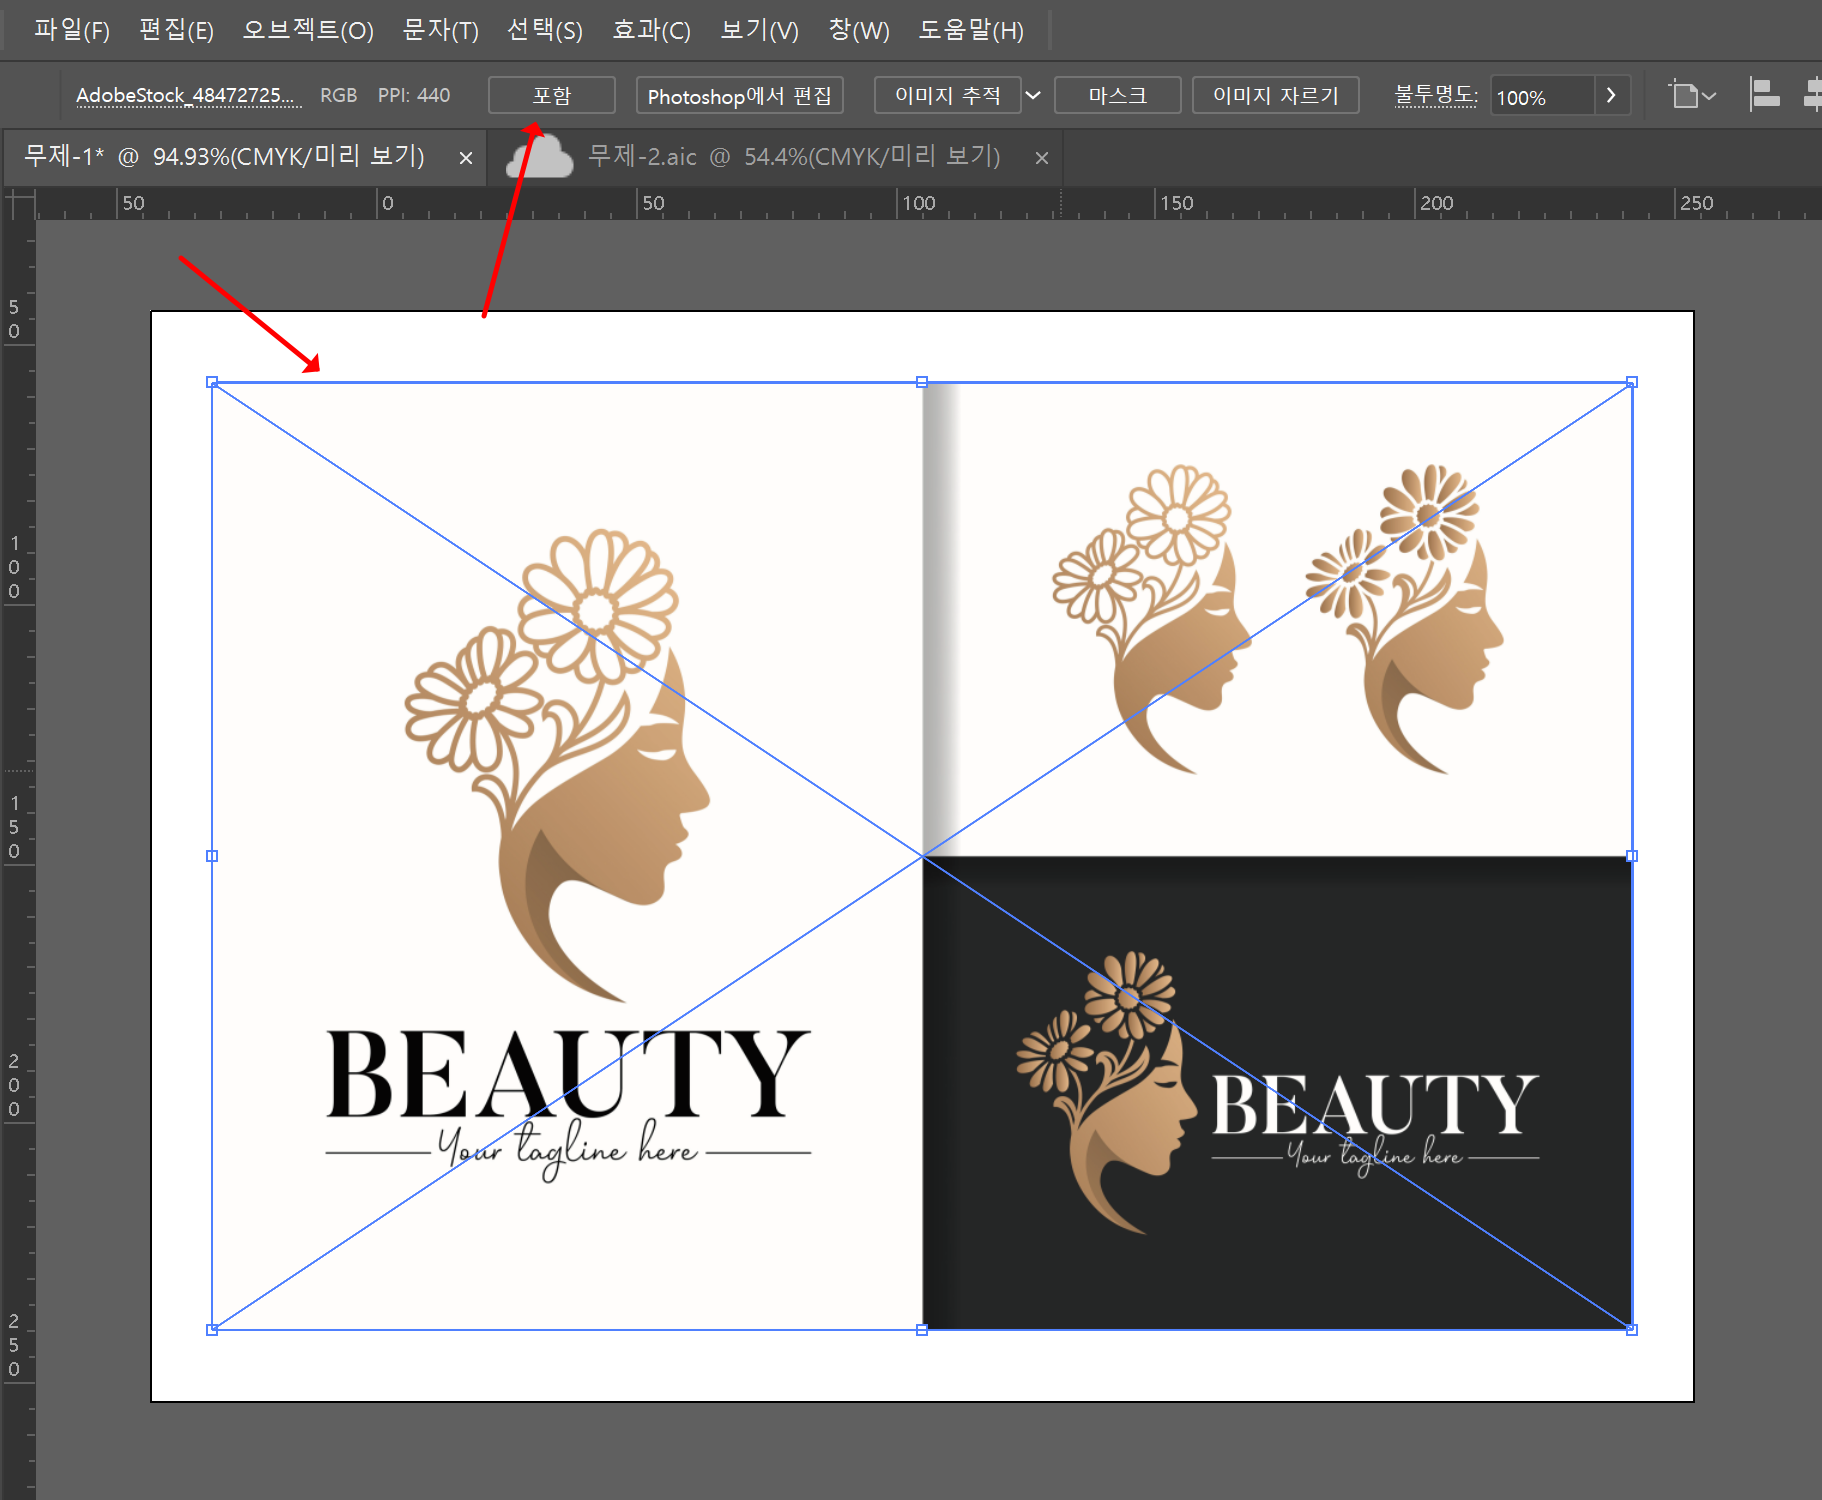Screen dimensions: 1822x1500
Task: Open the 선택(S) menu
Action: pos(545,30)
